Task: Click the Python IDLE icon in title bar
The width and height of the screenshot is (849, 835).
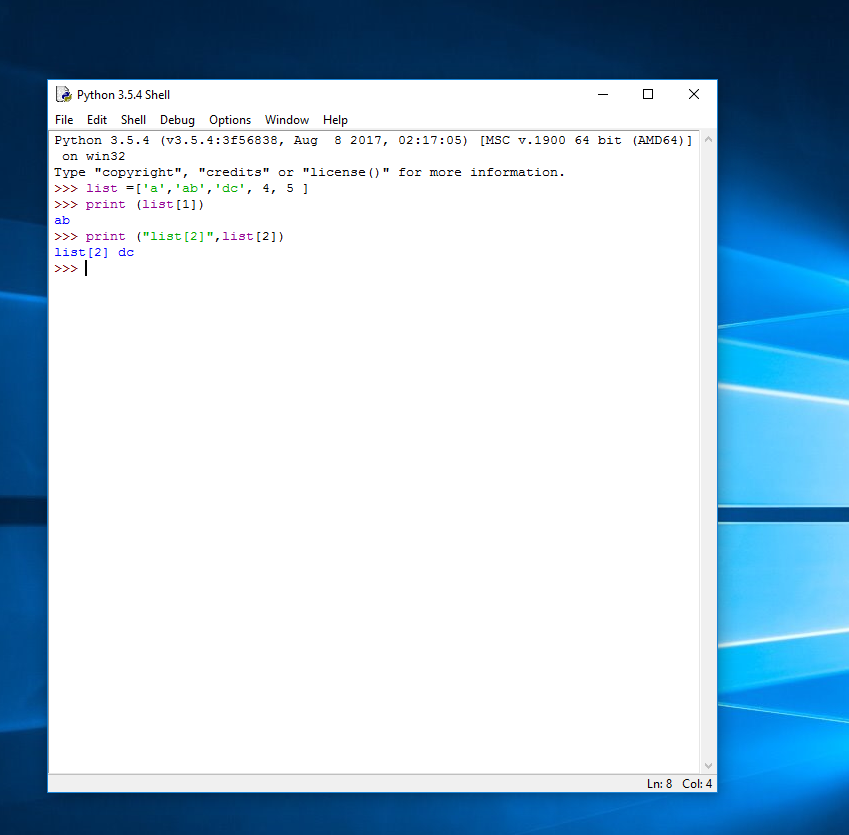Action: 64,95
